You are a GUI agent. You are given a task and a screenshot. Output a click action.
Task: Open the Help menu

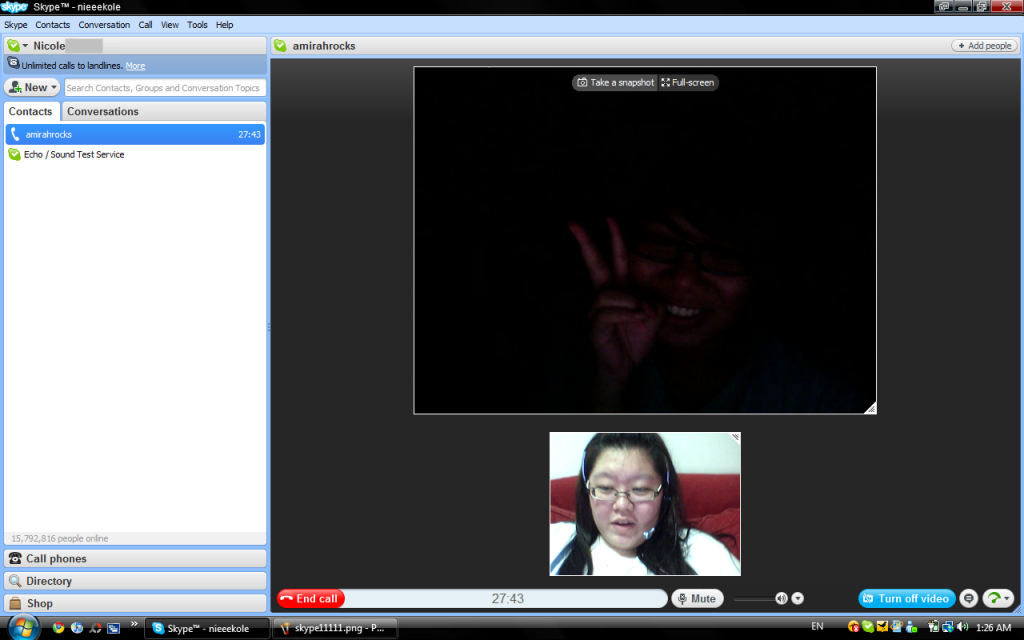(x=225, y=25)
